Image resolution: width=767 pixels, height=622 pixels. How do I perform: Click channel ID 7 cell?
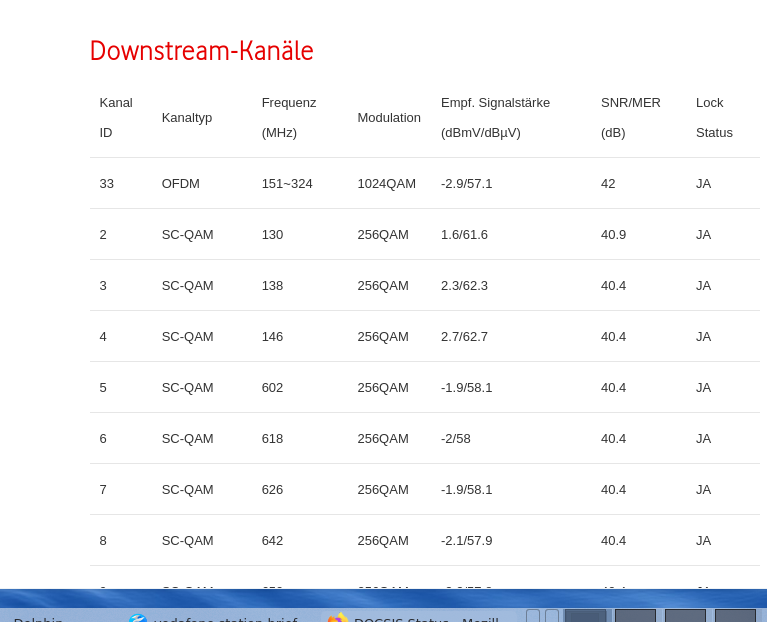(103, 490)
